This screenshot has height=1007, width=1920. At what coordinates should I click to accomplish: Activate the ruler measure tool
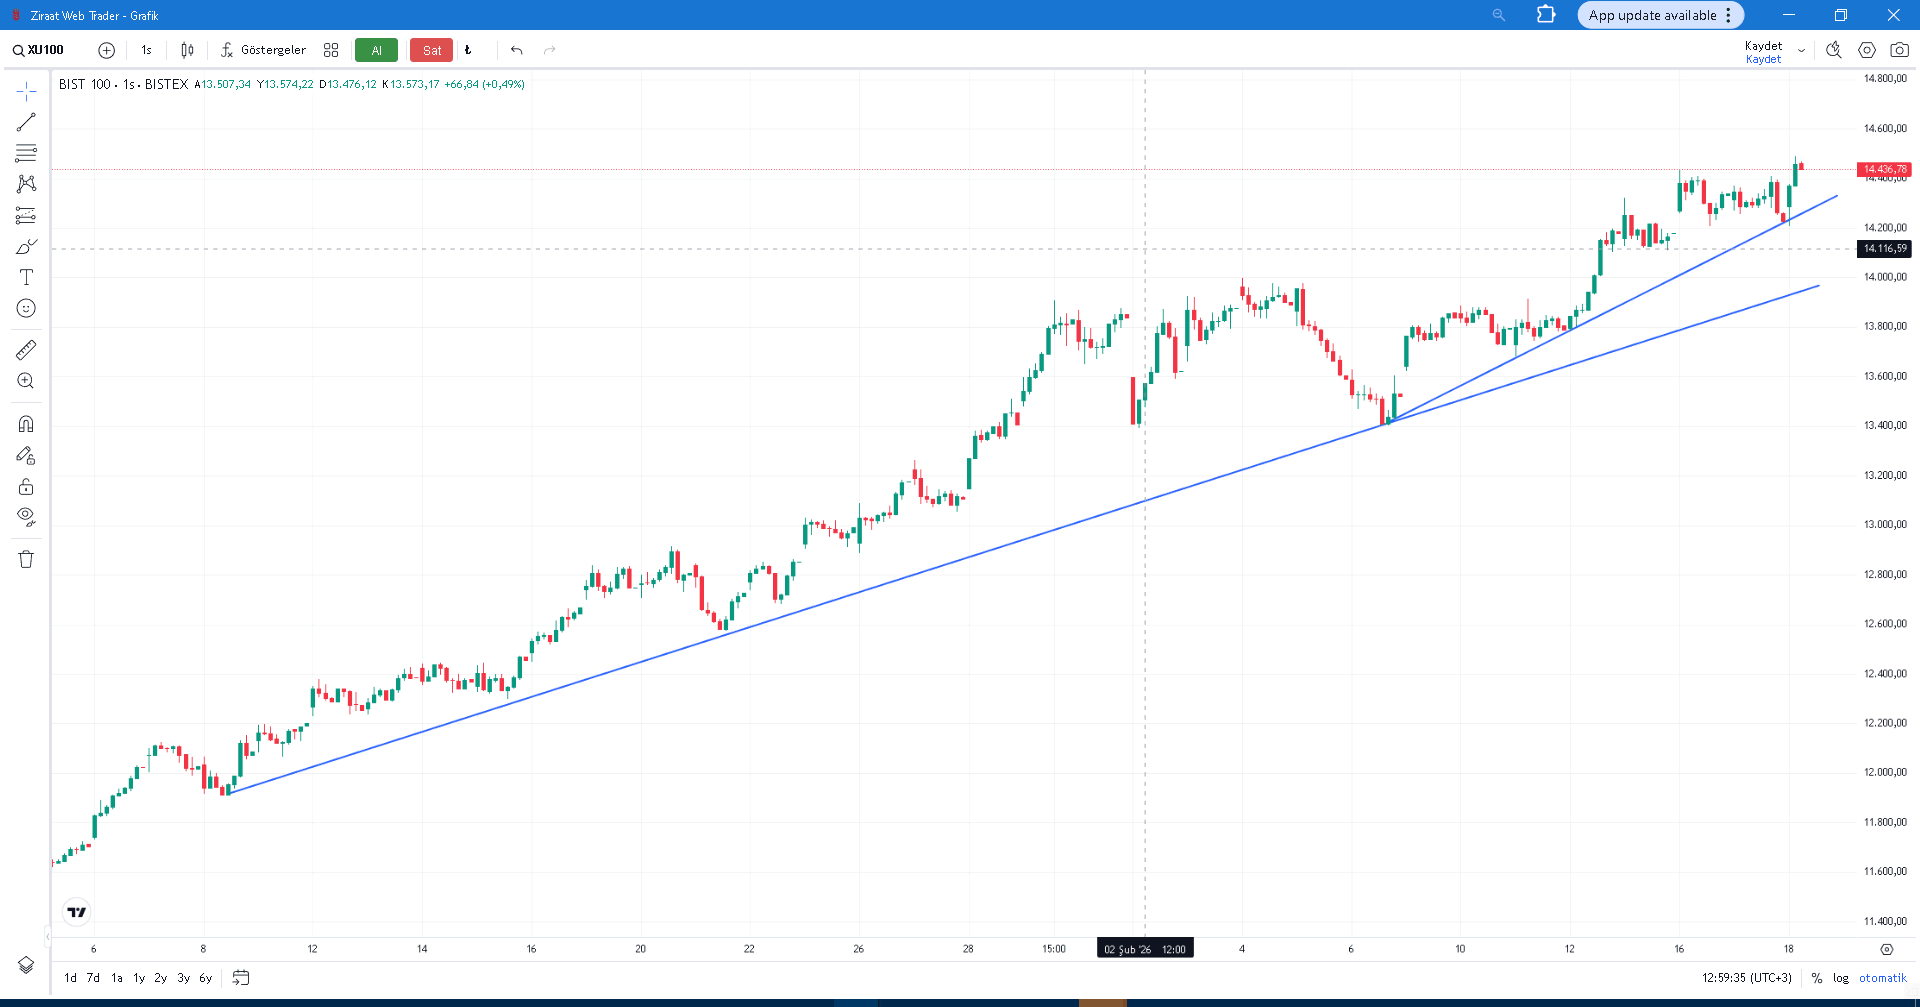(26, 349)
